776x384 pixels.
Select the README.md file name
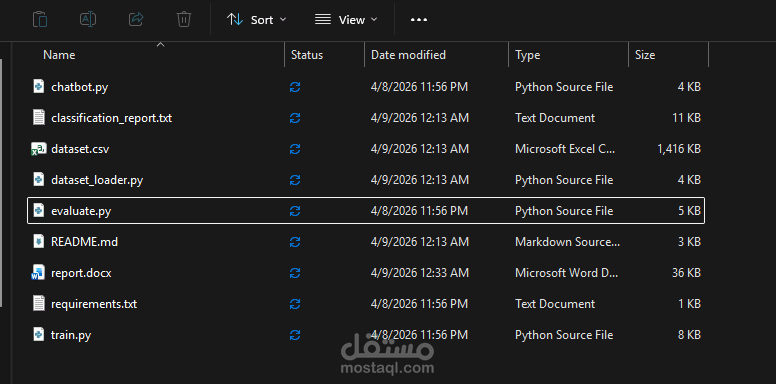85,242
